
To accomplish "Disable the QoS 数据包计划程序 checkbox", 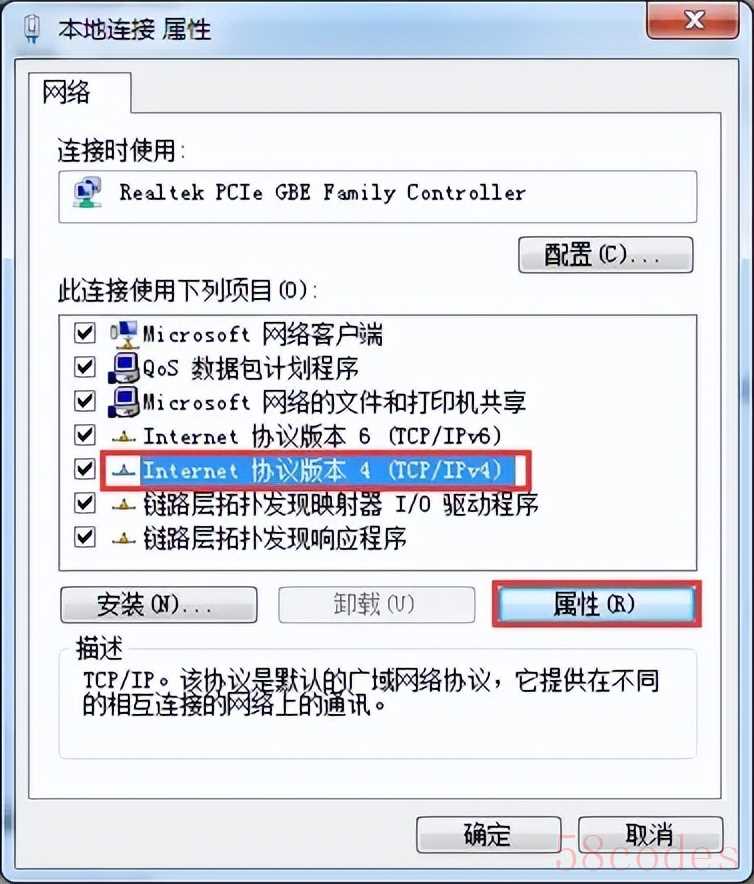I will tap(85, 367).
